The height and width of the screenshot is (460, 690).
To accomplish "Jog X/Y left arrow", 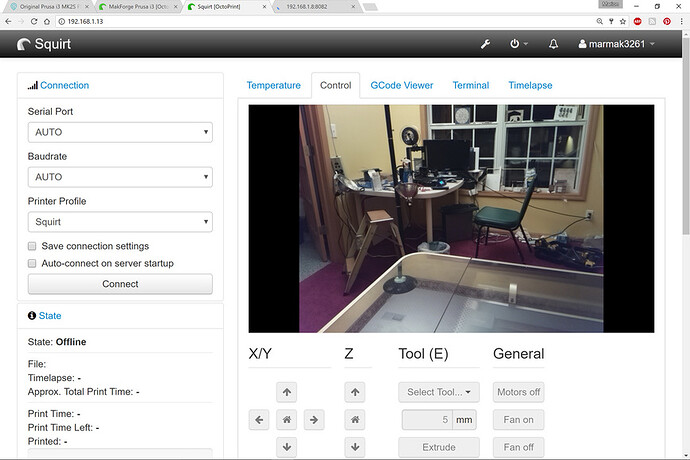I will click(259, 420).
